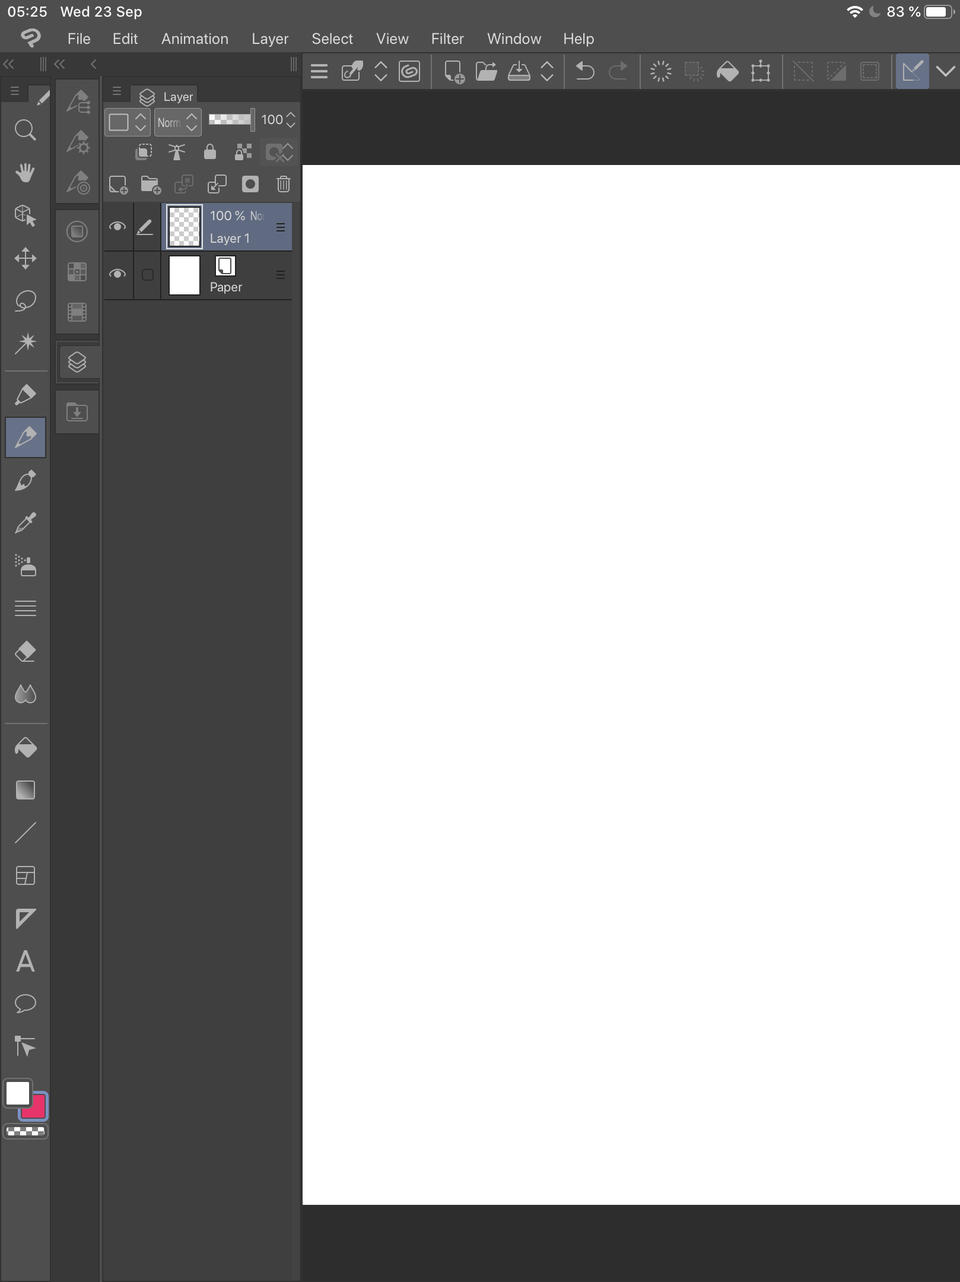Open the Color Wheel palette icon
Screen dimensions: 960x1282
(77, 231)
